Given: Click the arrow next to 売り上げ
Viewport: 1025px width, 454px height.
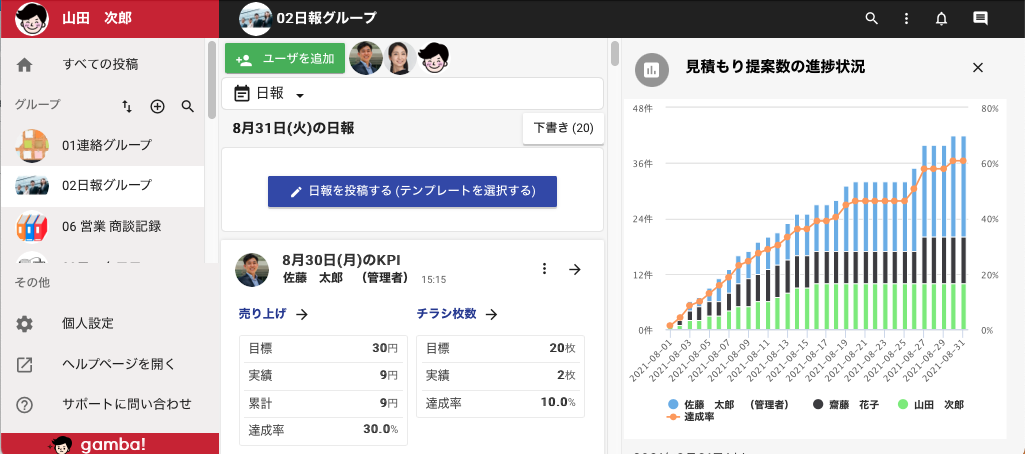Looking at the screenshot, I should (x=301, y=314).
